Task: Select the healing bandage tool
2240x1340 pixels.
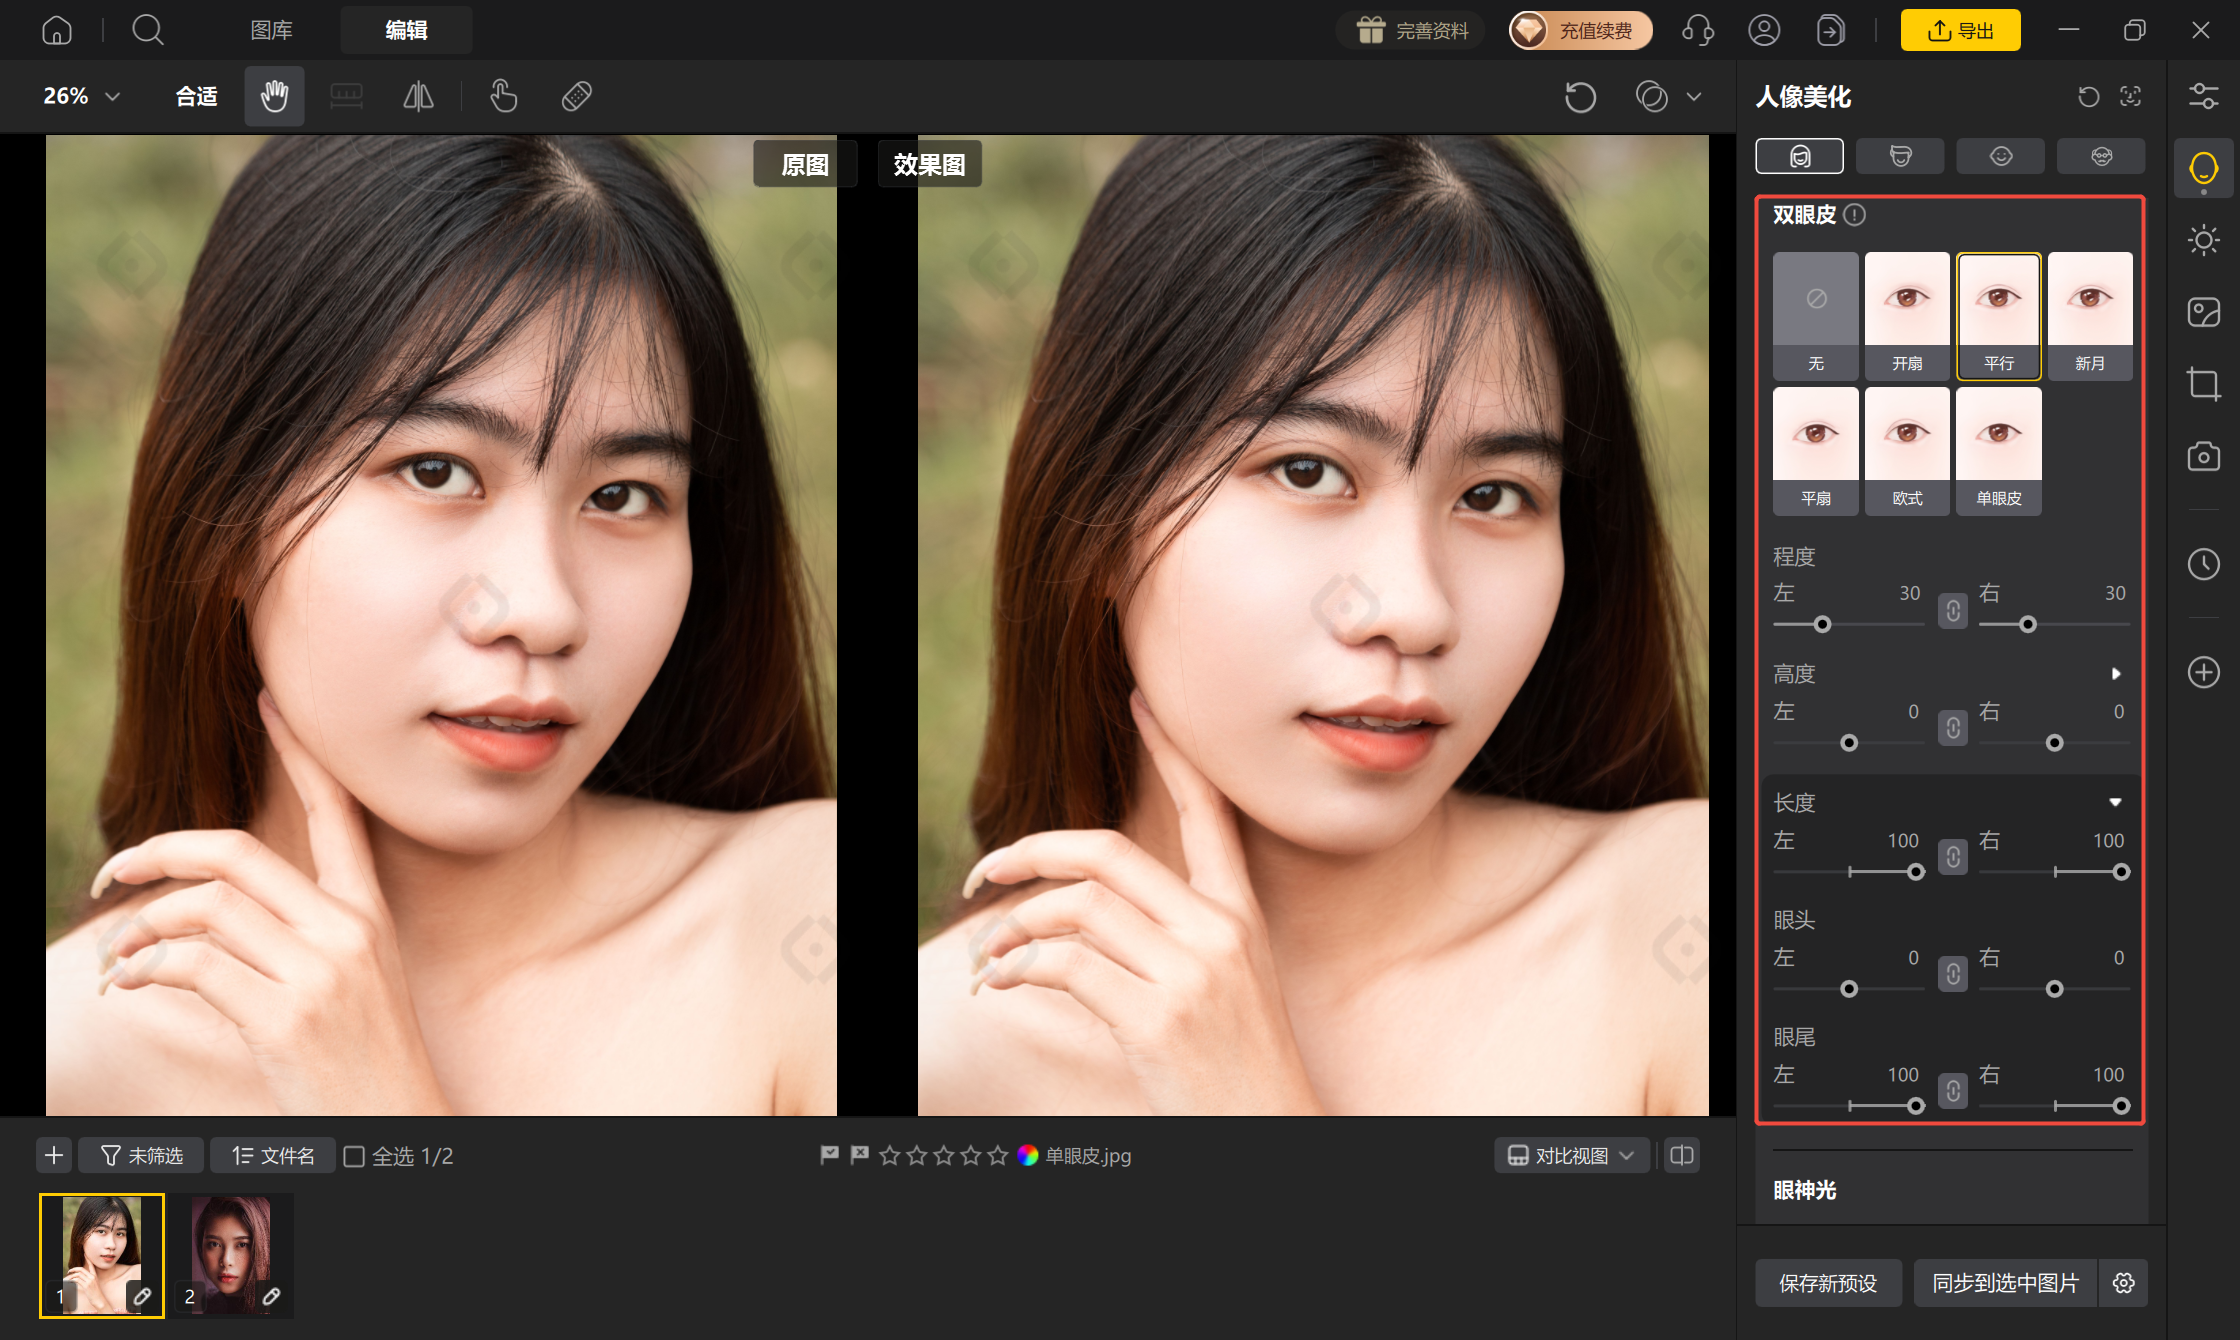Action: [x=577, y=96]
